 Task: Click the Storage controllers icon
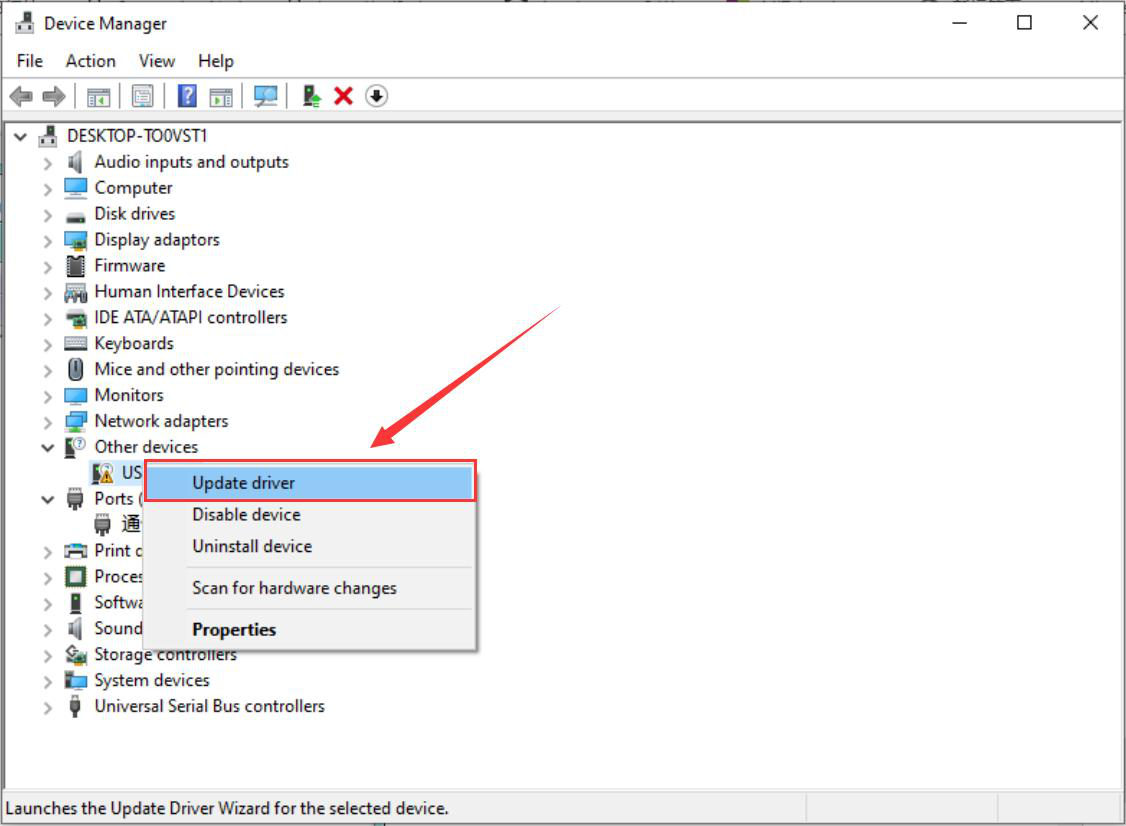point(75,654)
